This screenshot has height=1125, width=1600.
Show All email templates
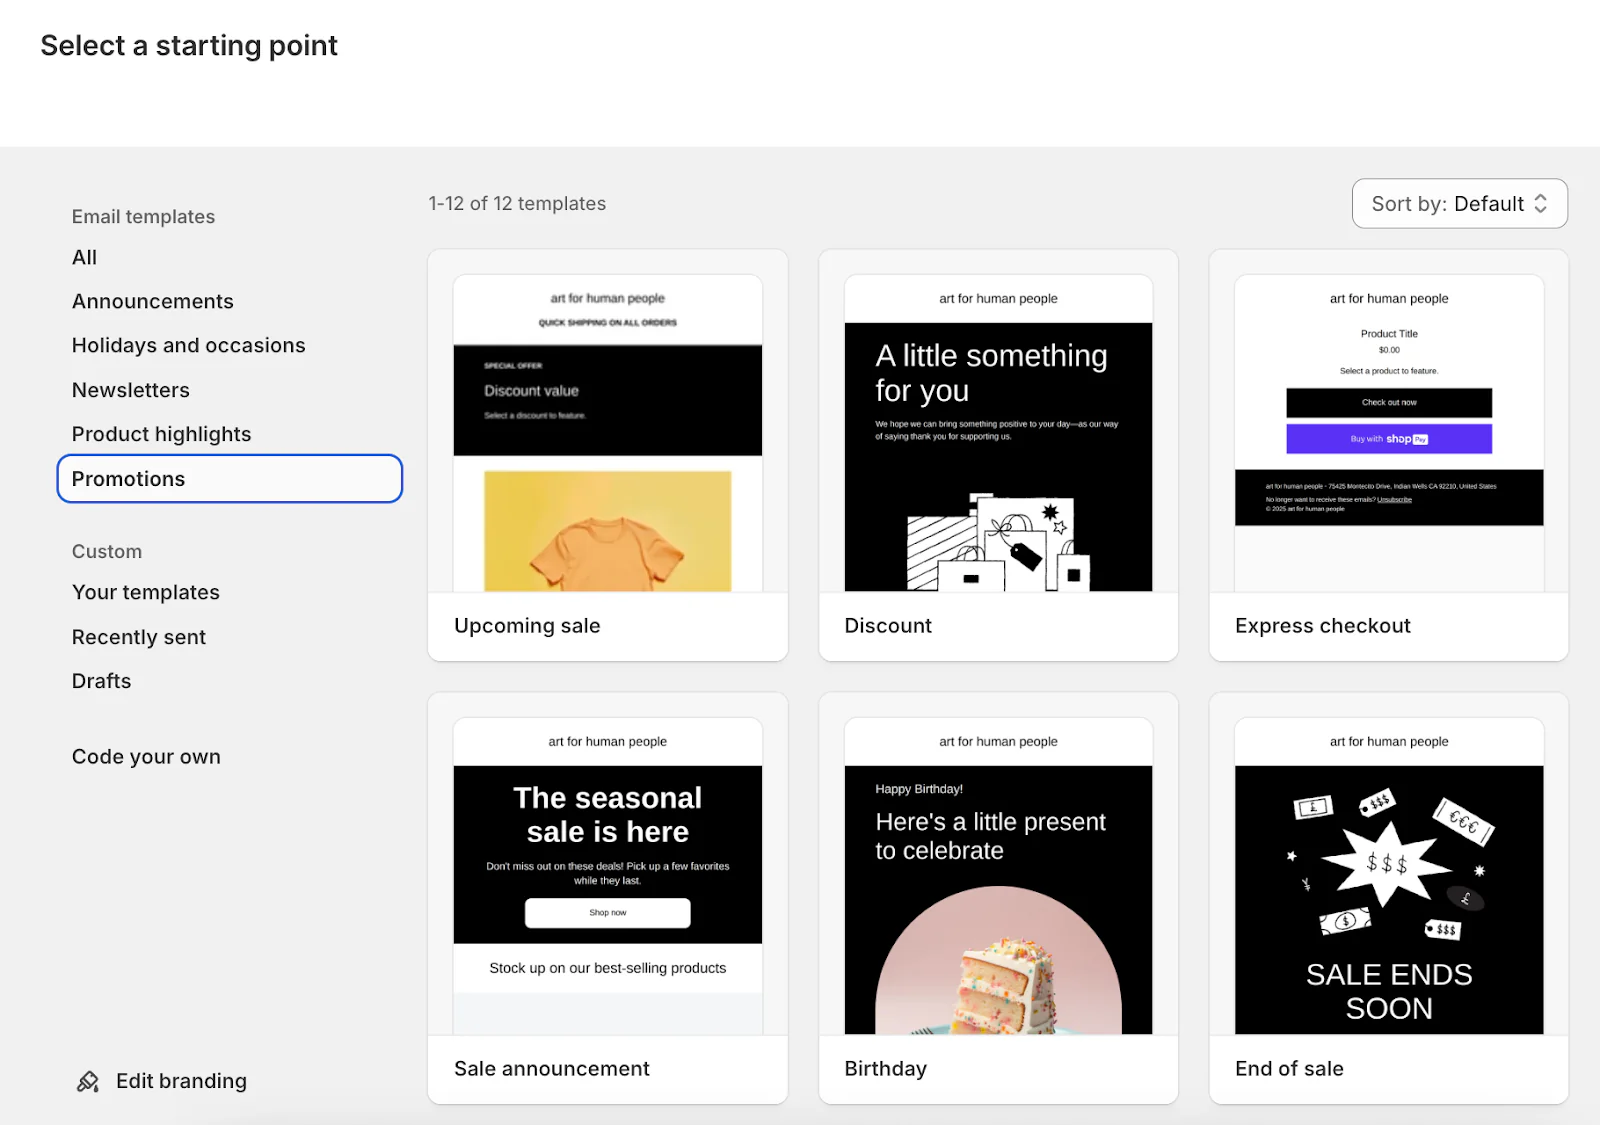(x=84, y=257)
